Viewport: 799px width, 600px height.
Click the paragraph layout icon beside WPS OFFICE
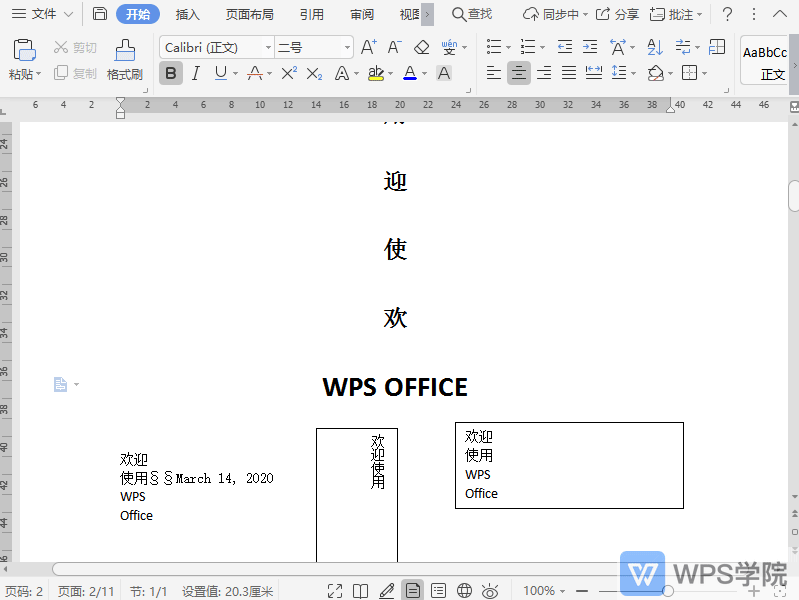(61, 384)
